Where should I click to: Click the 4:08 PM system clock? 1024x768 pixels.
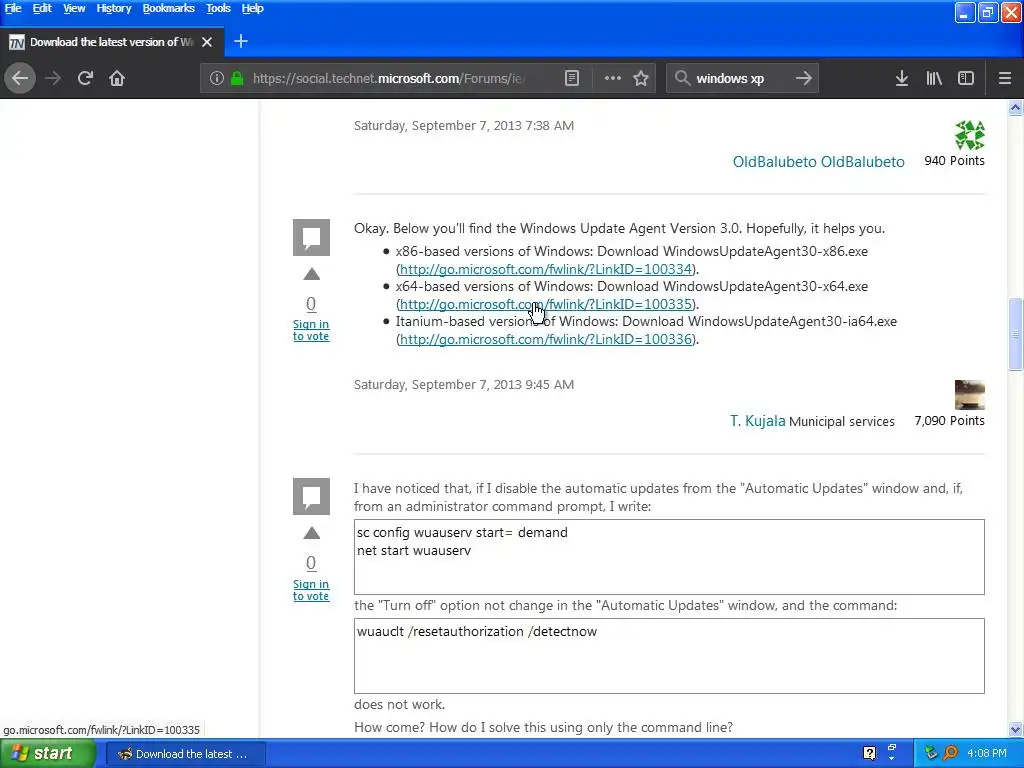(x=987, y=754)
